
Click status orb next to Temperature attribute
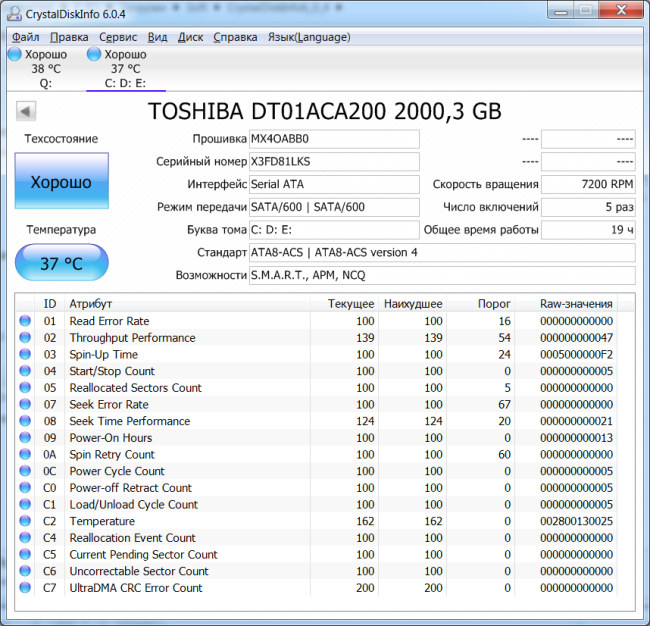click(x=25, y=521)
